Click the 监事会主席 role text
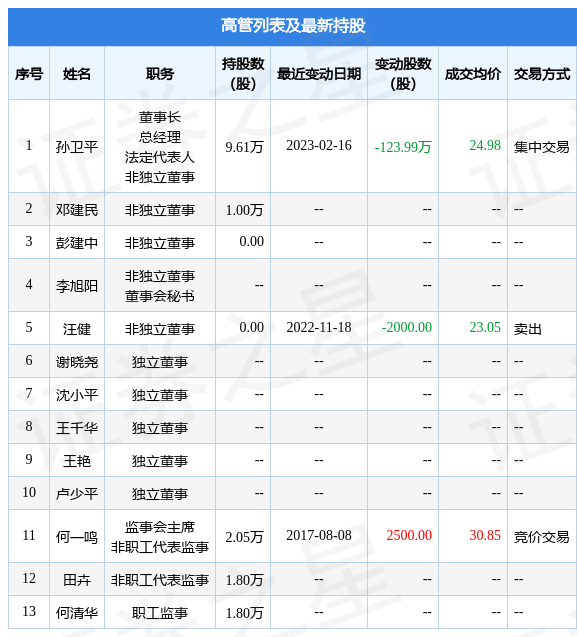The width and height of the screenshot is (577, 637). point(160,527)
